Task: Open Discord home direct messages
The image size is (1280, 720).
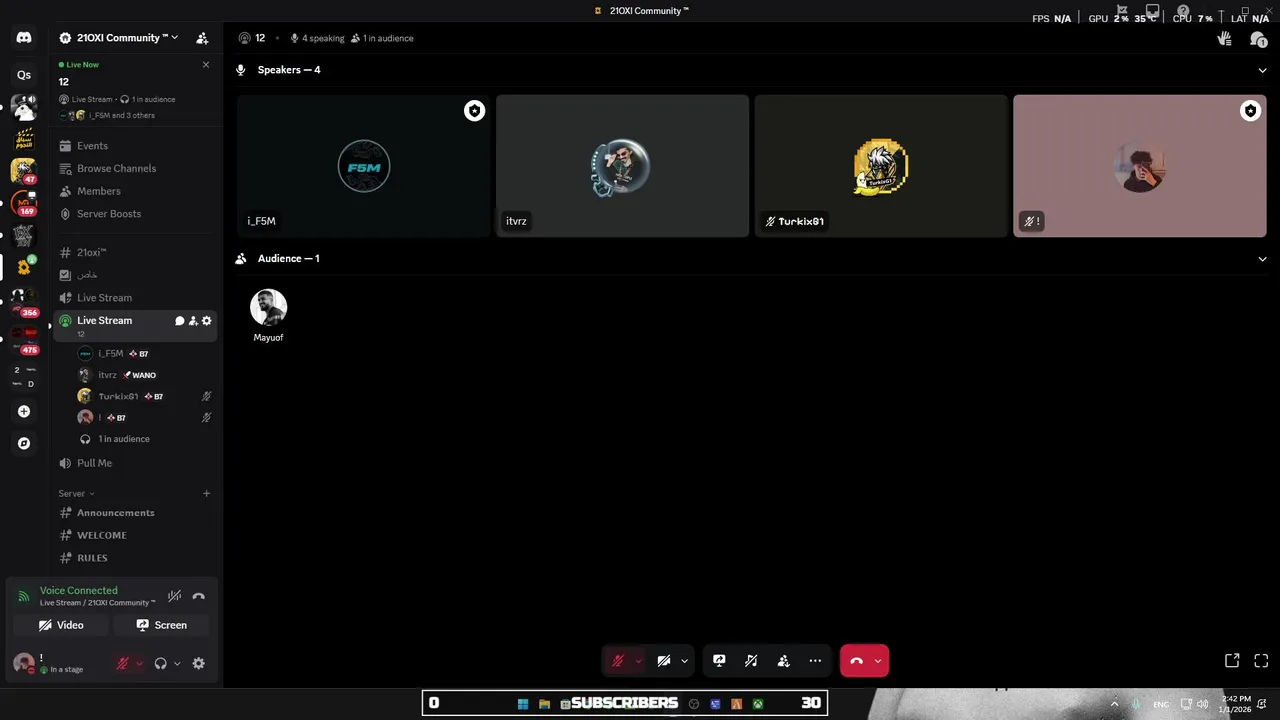Action: click(x=24, y=38)
